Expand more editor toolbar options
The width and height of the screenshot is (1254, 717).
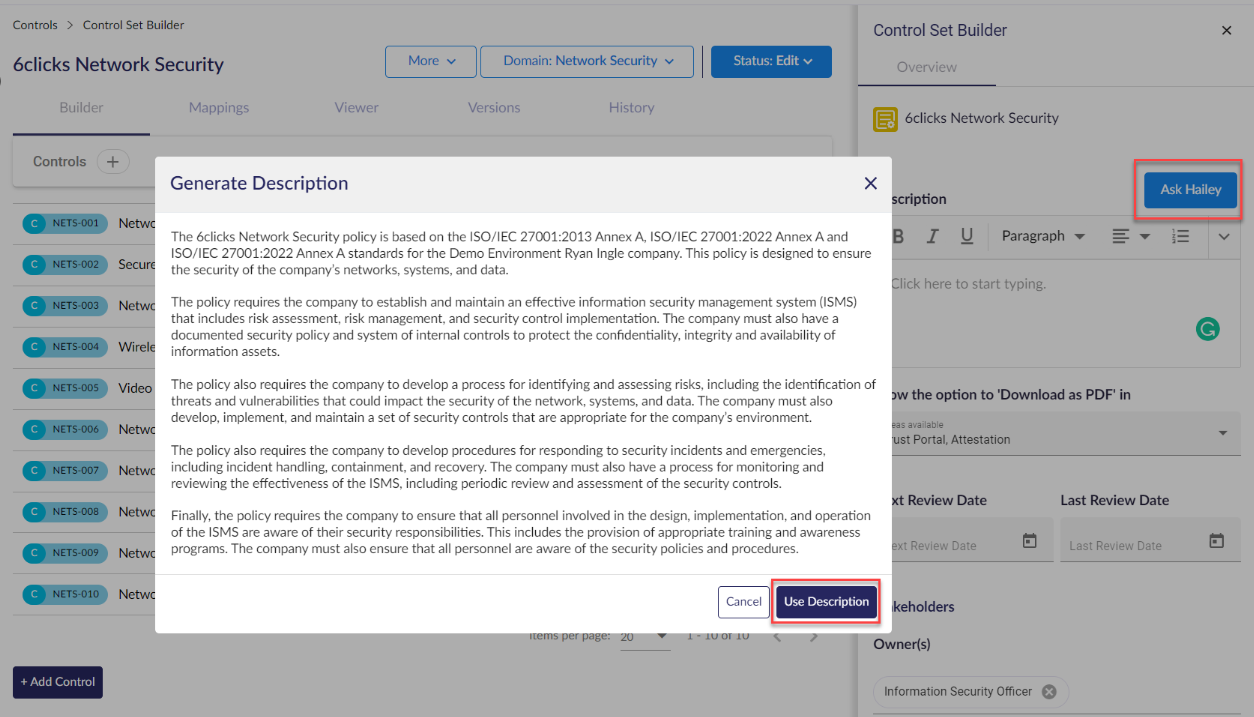pos(1224,236)
